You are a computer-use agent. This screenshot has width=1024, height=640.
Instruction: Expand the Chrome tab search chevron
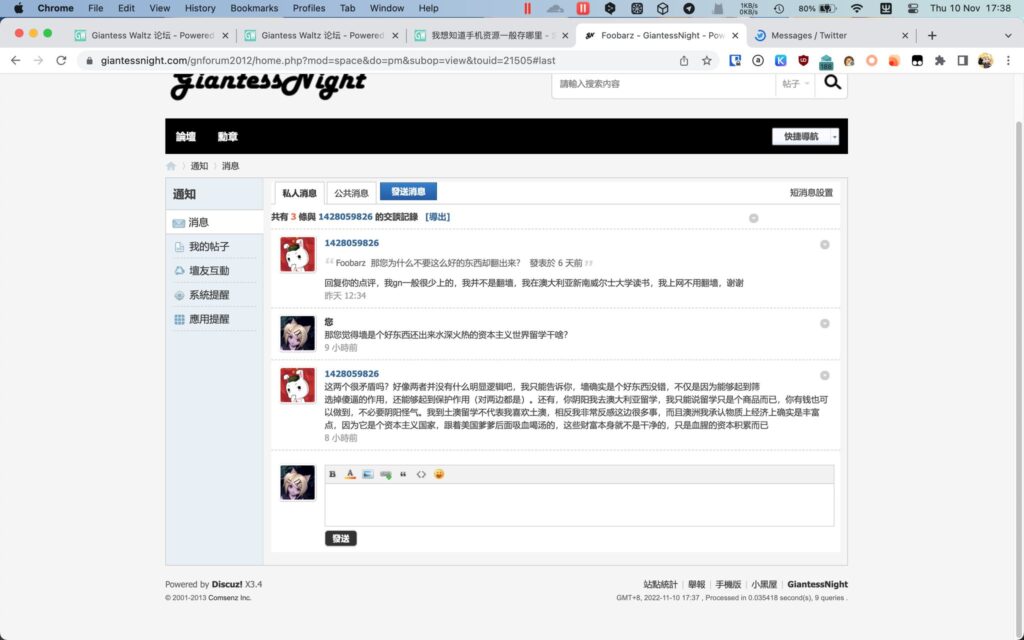tap(1003, 35)
